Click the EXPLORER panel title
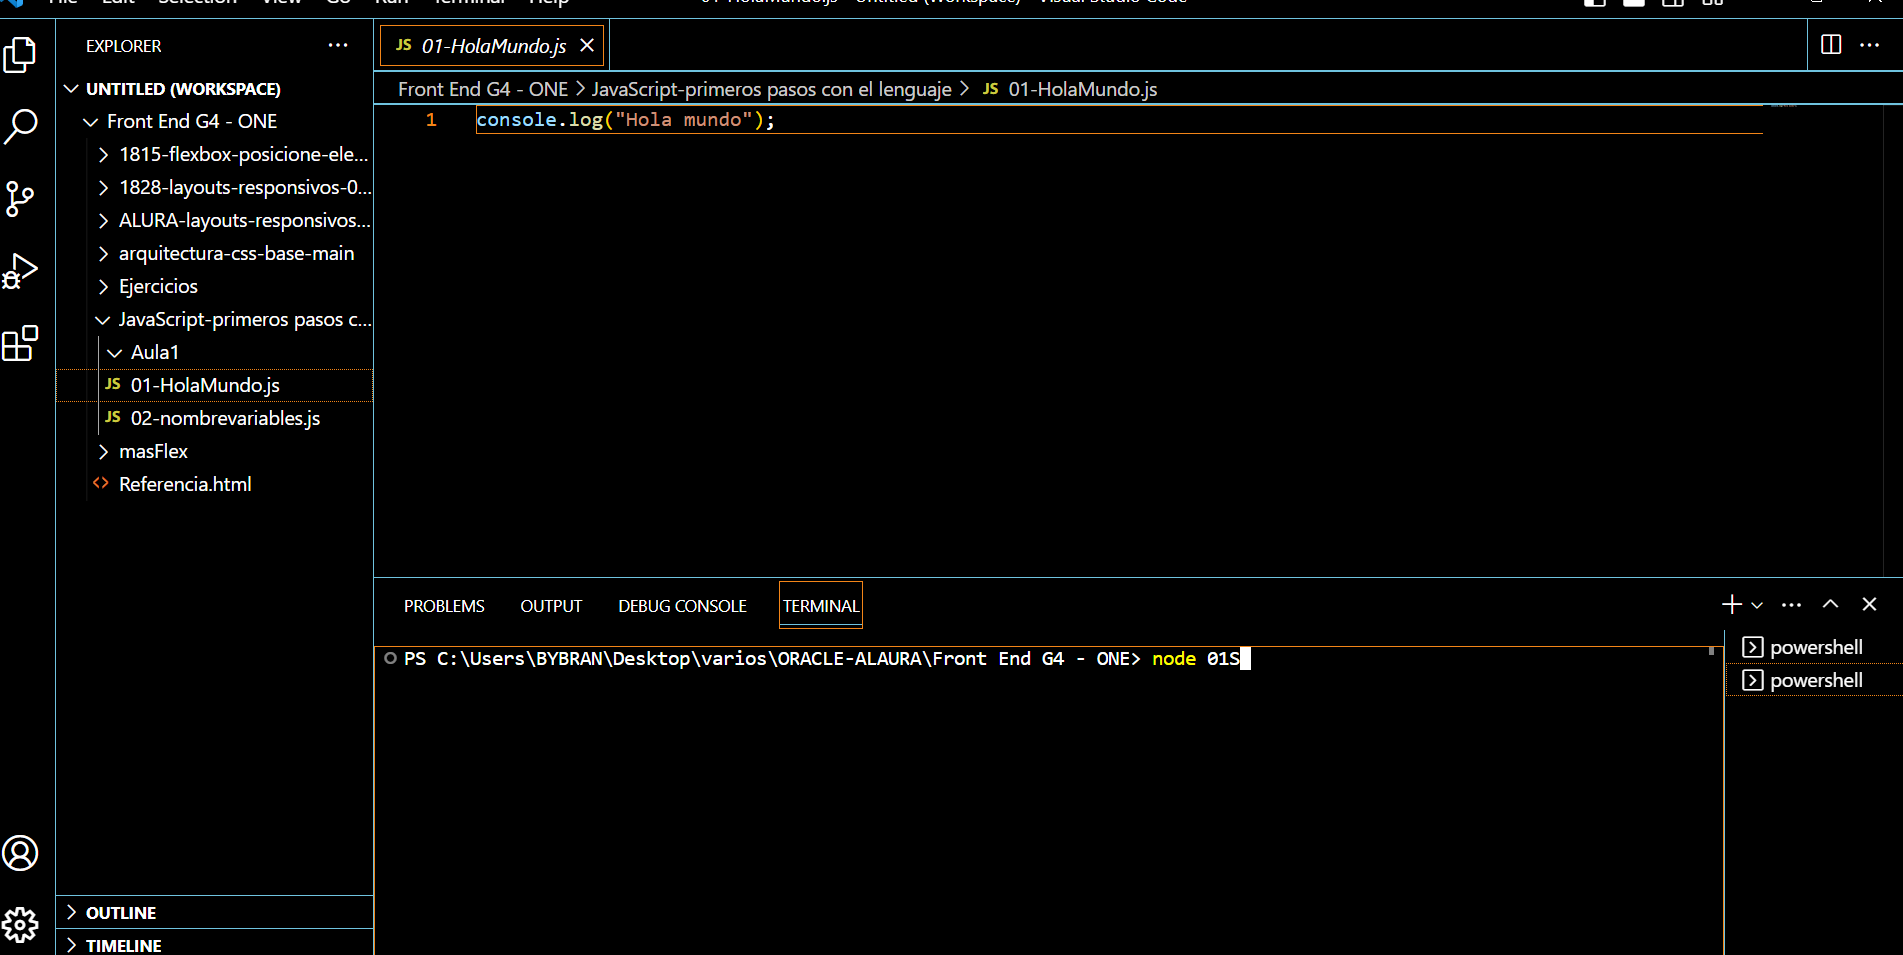This screenshot has width=1903, height=955. (x=123, y=46)
